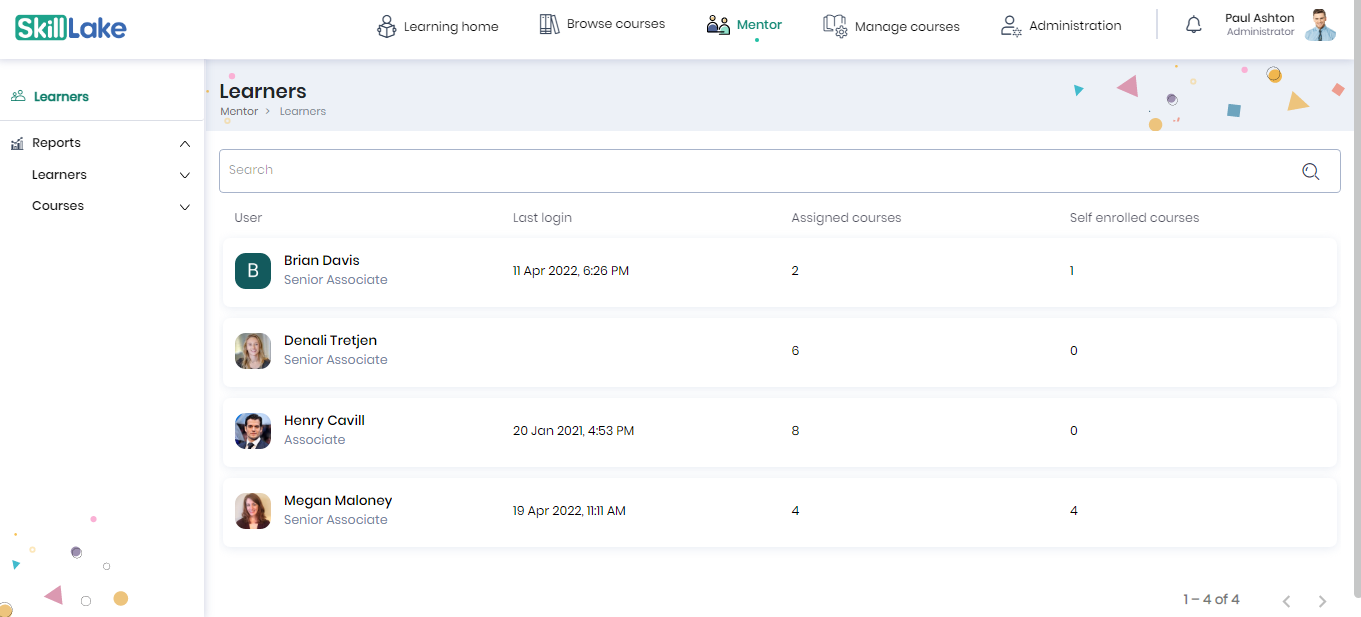Image resolution: width=1361 pixels, height=617 pixels.
Task: Click Henry Cavill's assigned courses value 8
Action: pyautogui.click(x=795, y=431)
